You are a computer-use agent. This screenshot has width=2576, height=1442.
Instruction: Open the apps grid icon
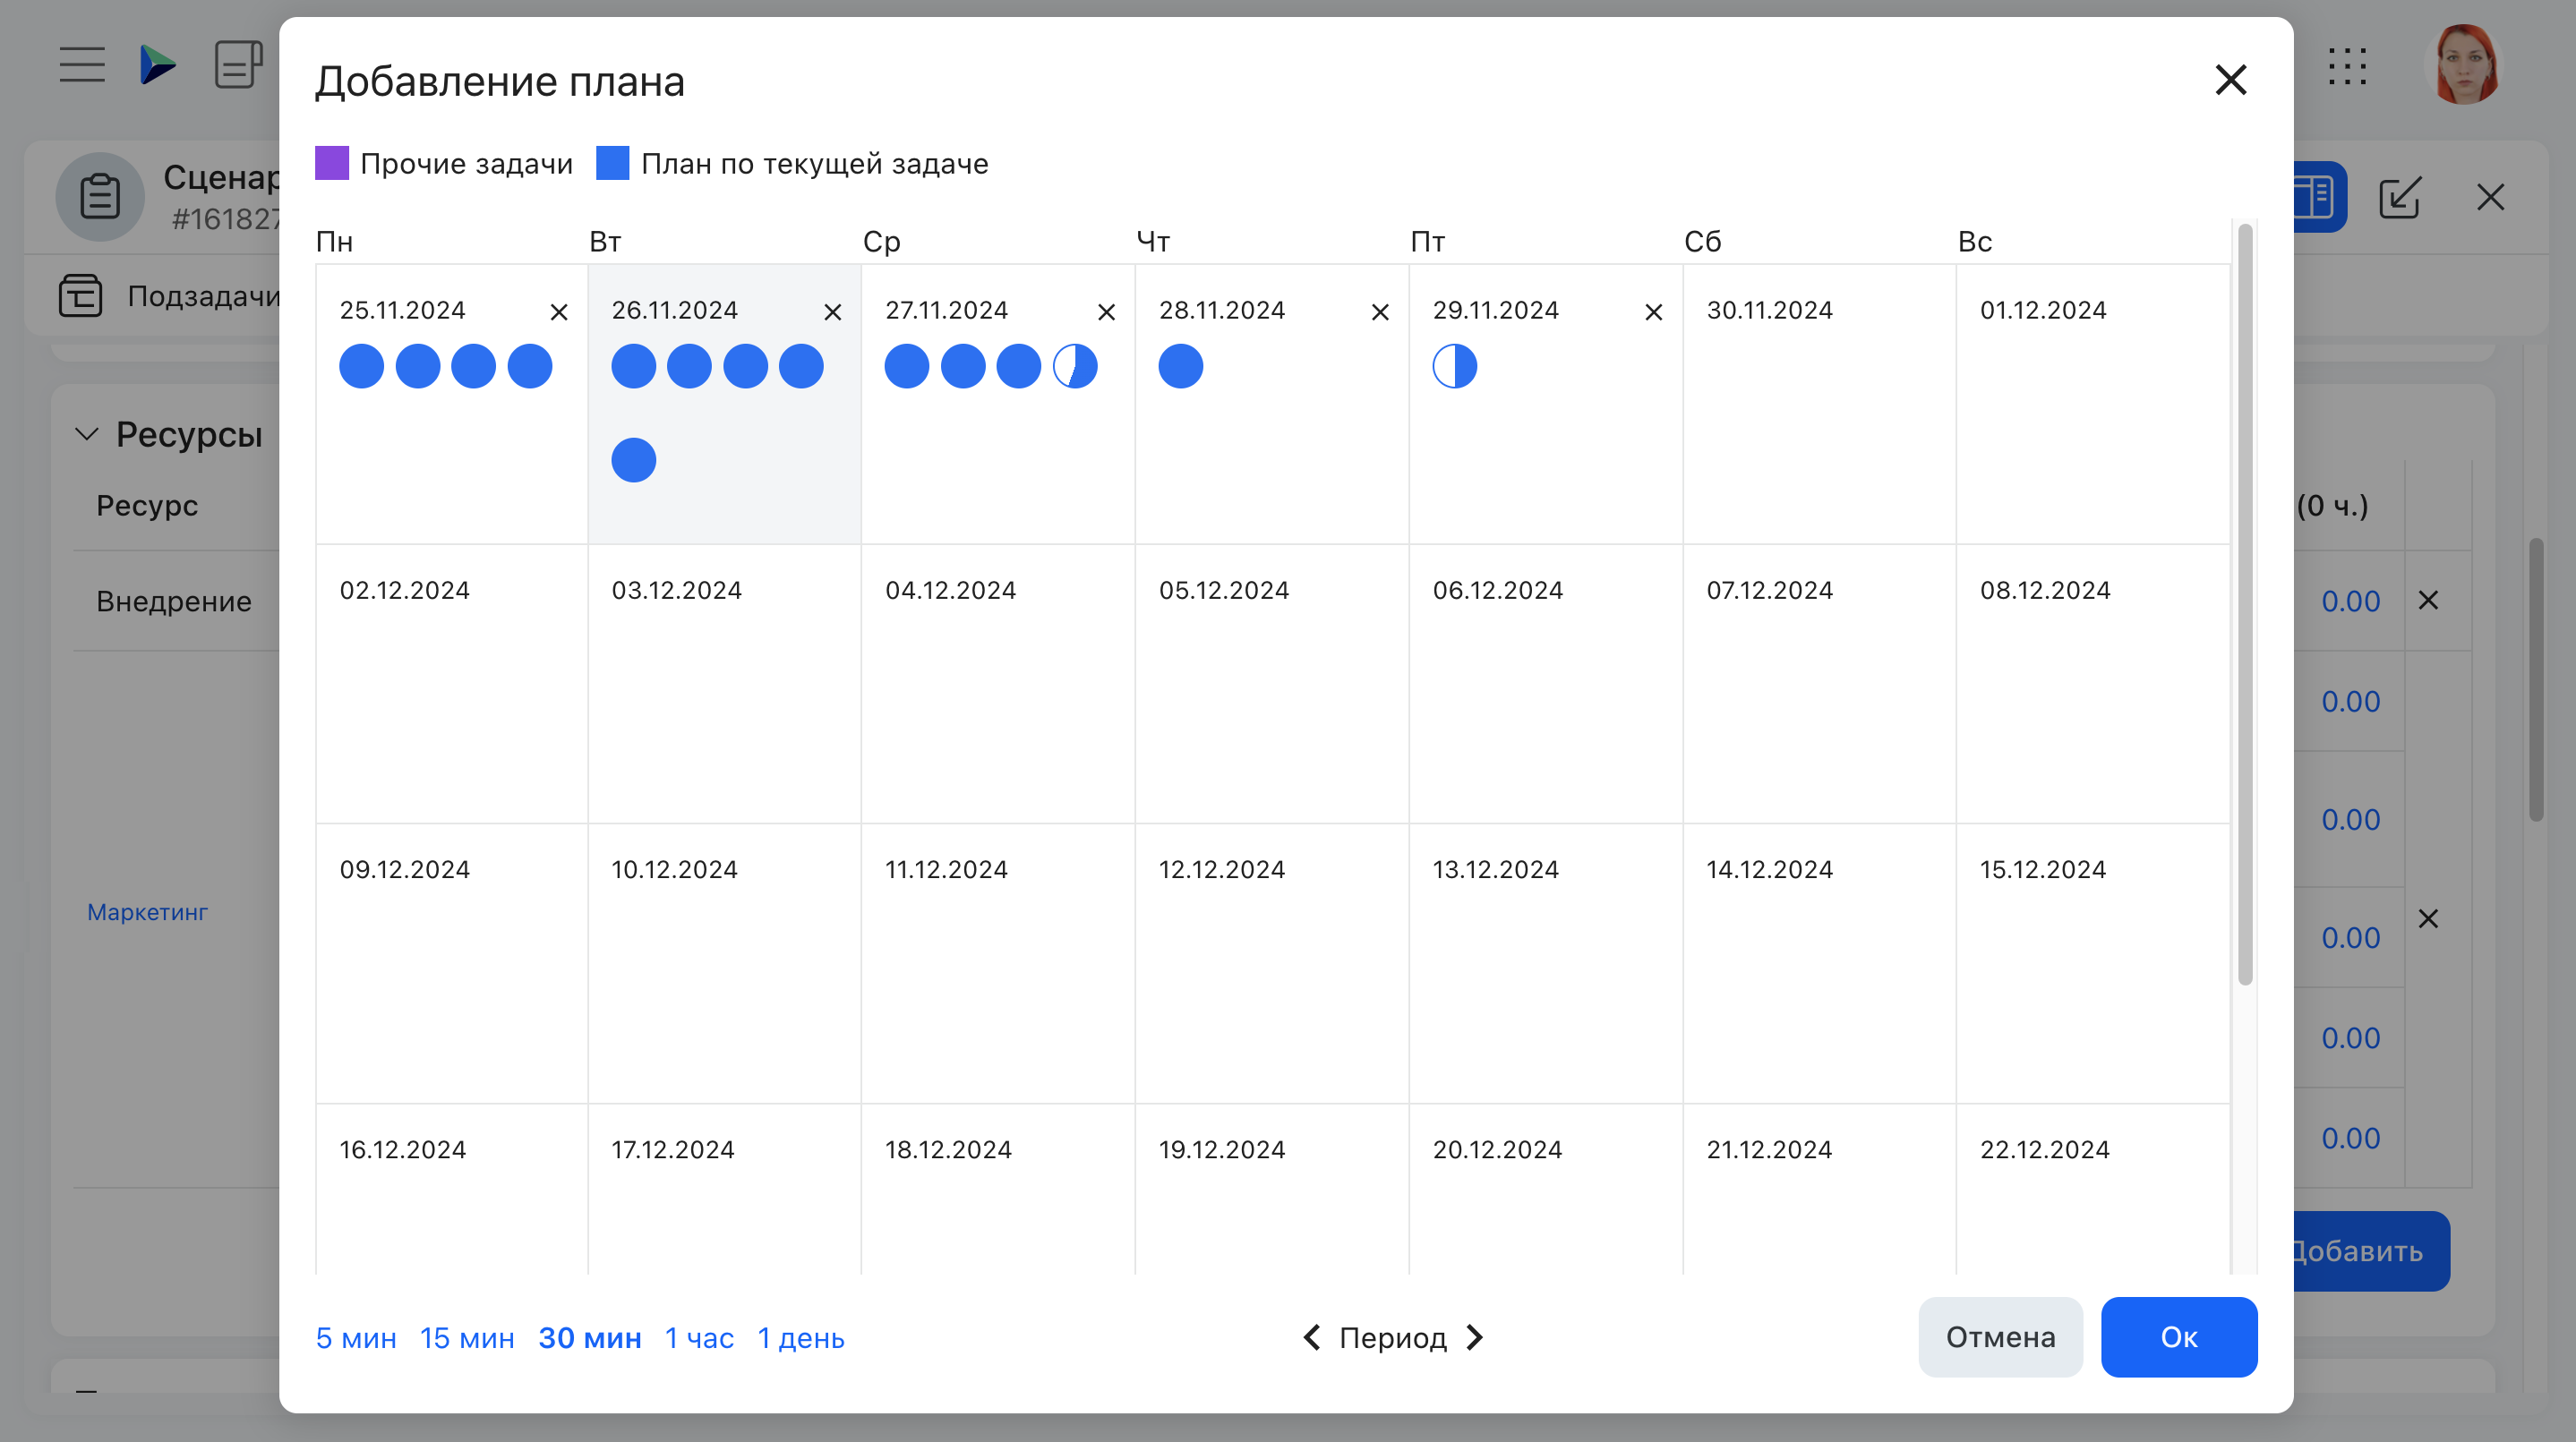coord(2347,67)
